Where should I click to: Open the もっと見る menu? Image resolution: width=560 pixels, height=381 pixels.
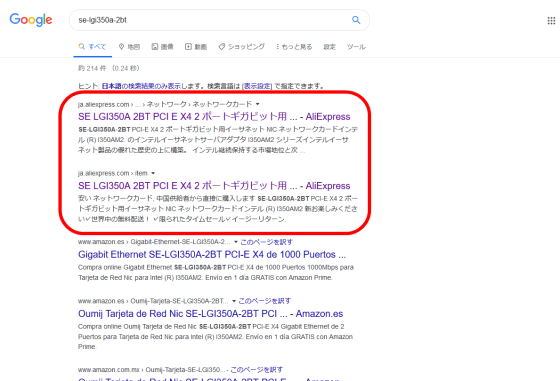[x=294, y=47]
